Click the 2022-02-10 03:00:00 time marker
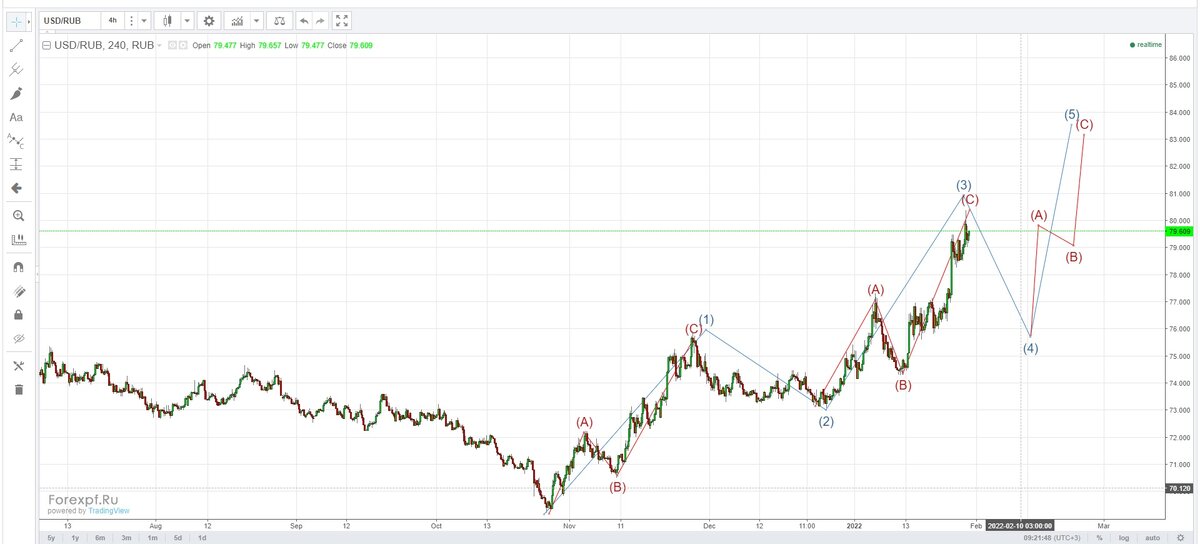1200x544 pixels. click(x=1020, y=524)
